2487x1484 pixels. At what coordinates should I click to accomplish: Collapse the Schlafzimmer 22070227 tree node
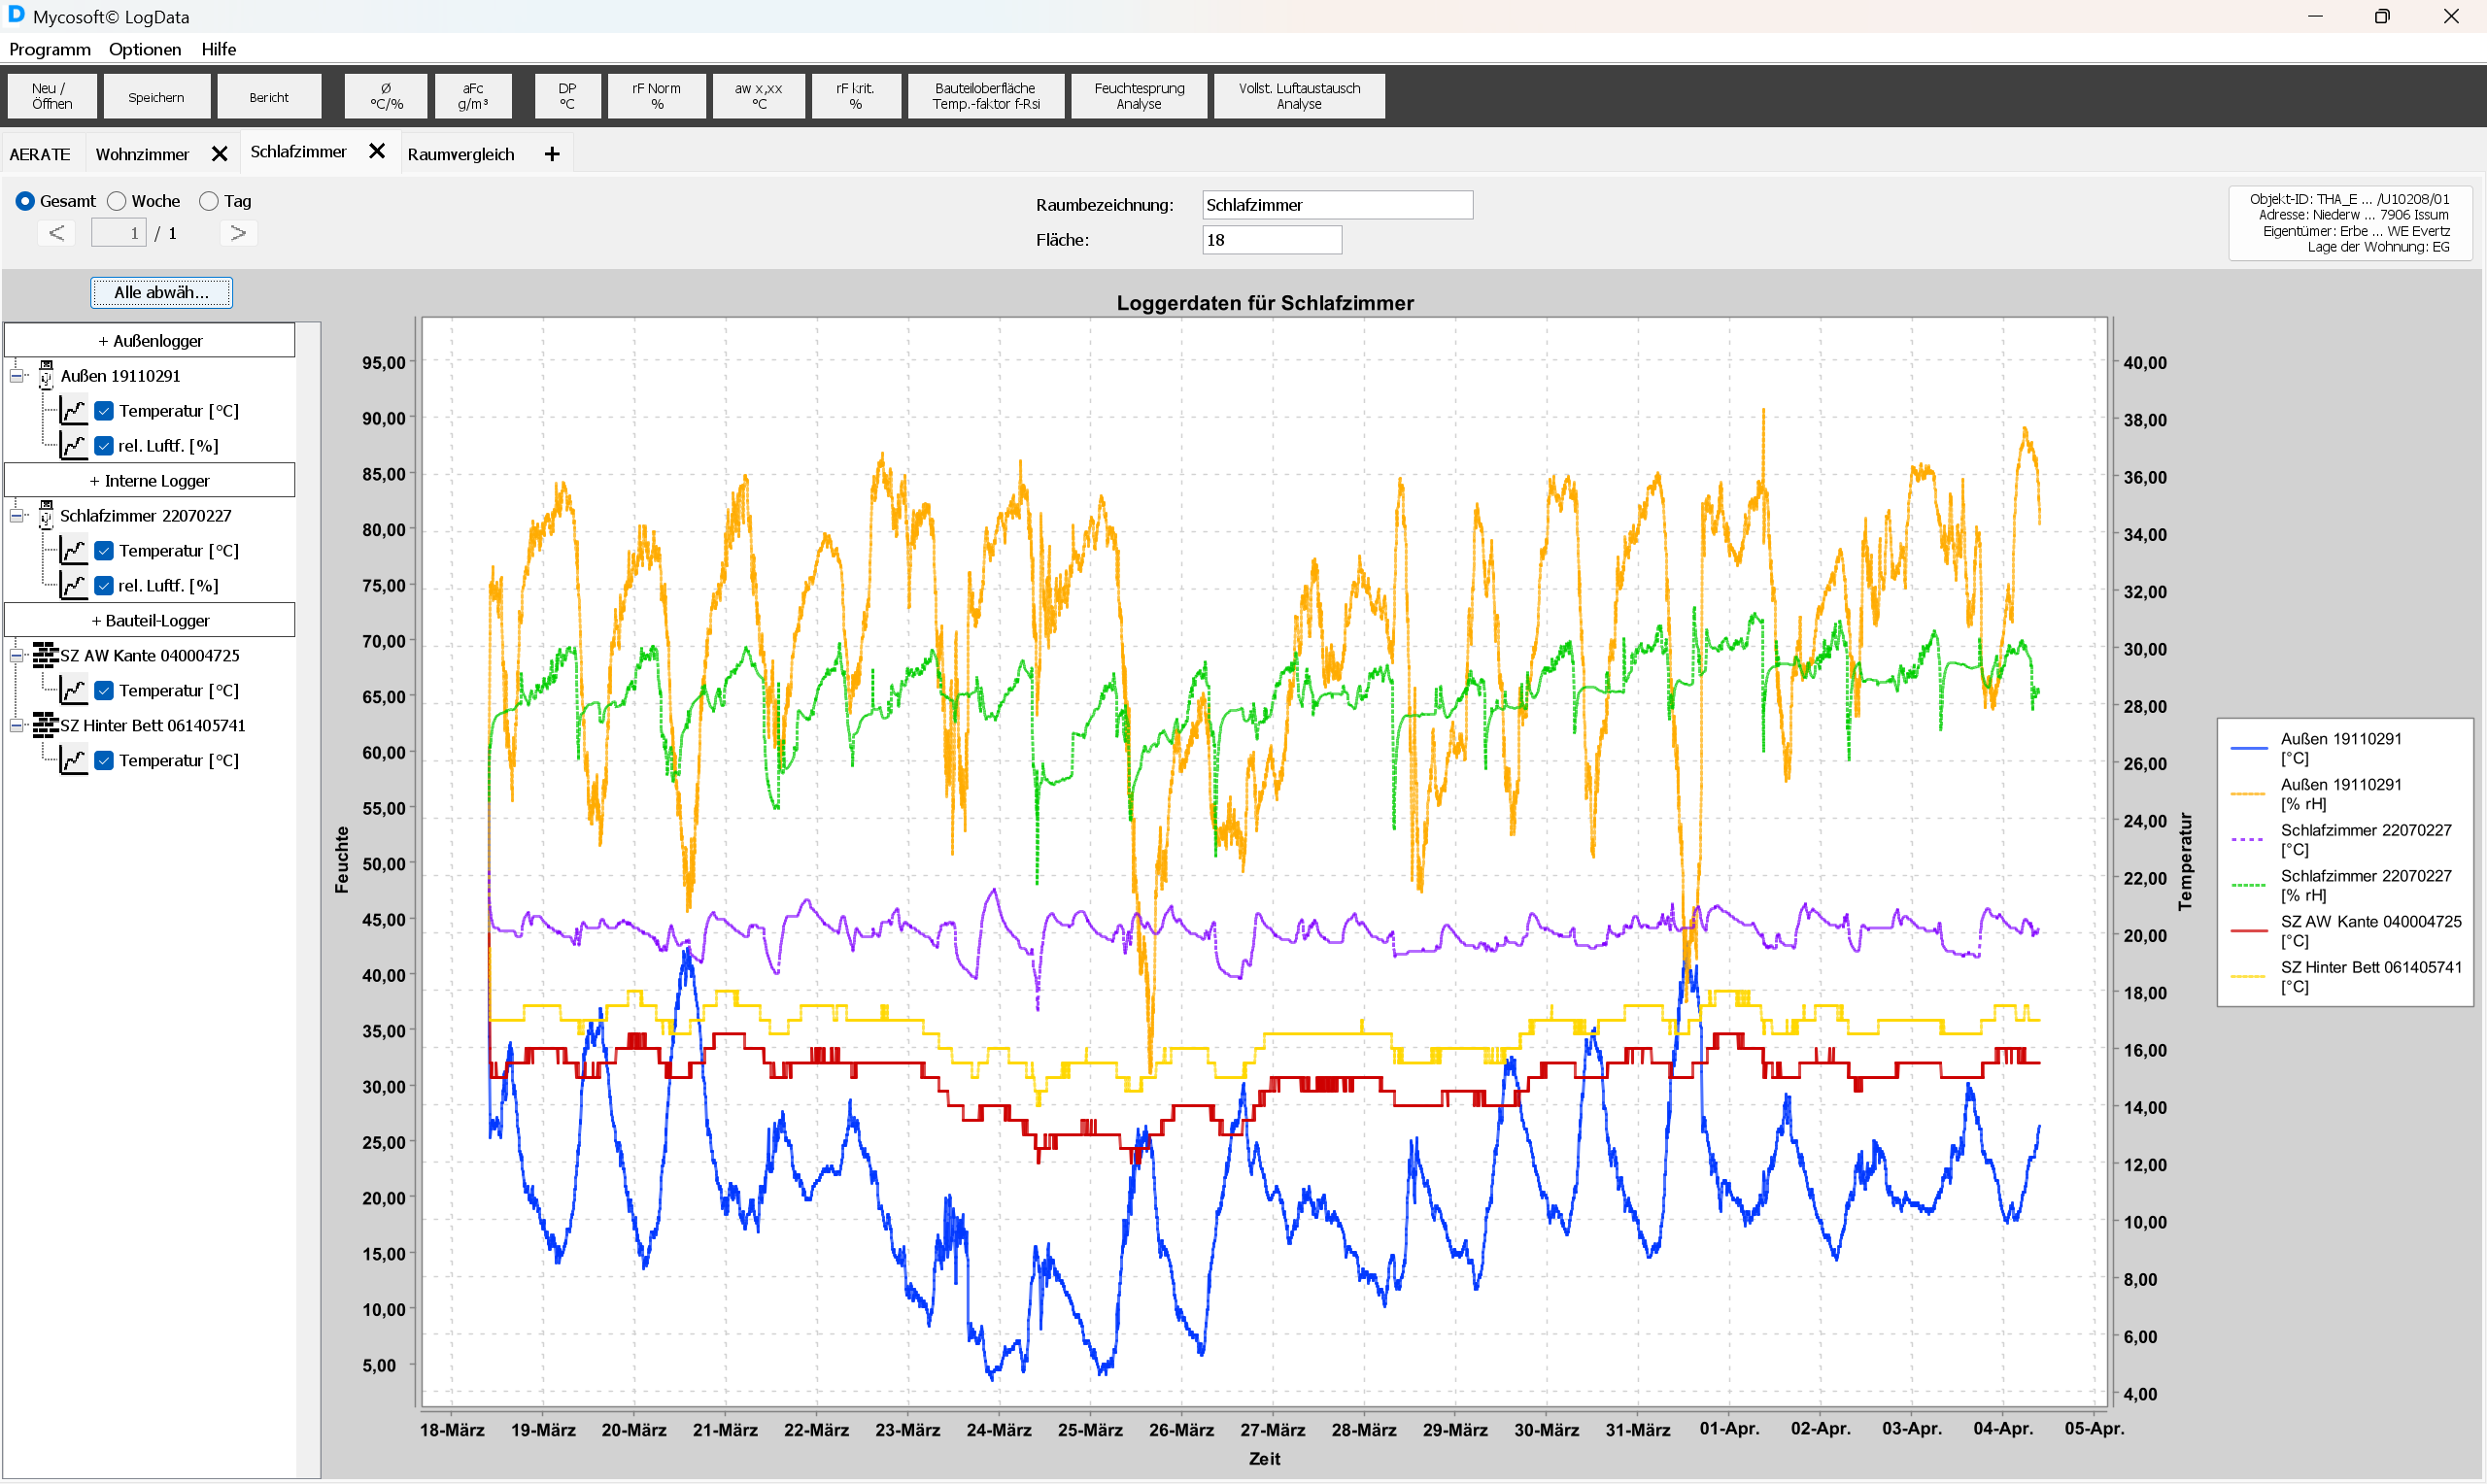[17, 516]
